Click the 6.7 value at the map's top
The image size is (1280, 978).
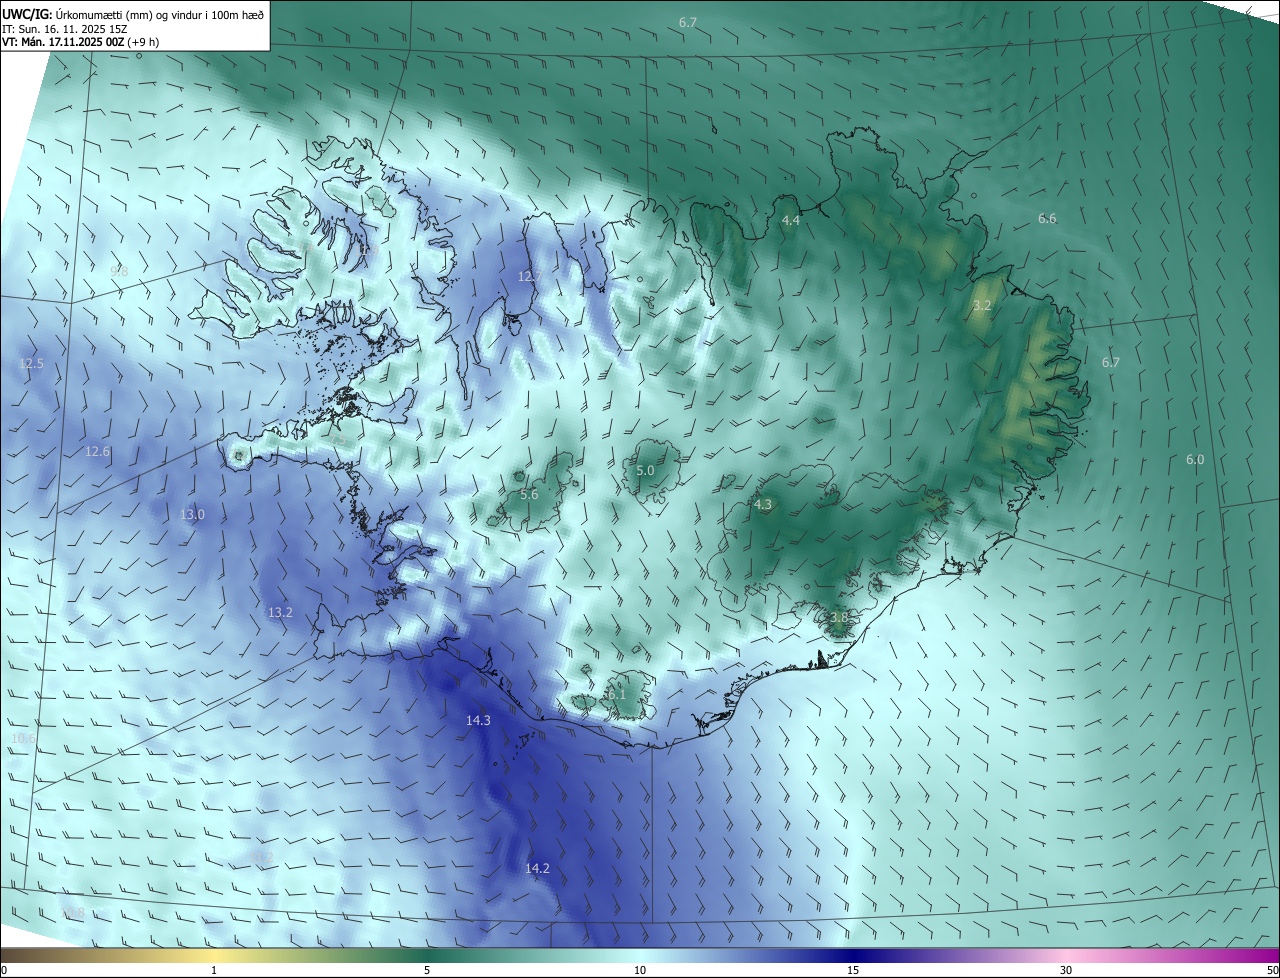pyautogui.click(x=688, y=22)
